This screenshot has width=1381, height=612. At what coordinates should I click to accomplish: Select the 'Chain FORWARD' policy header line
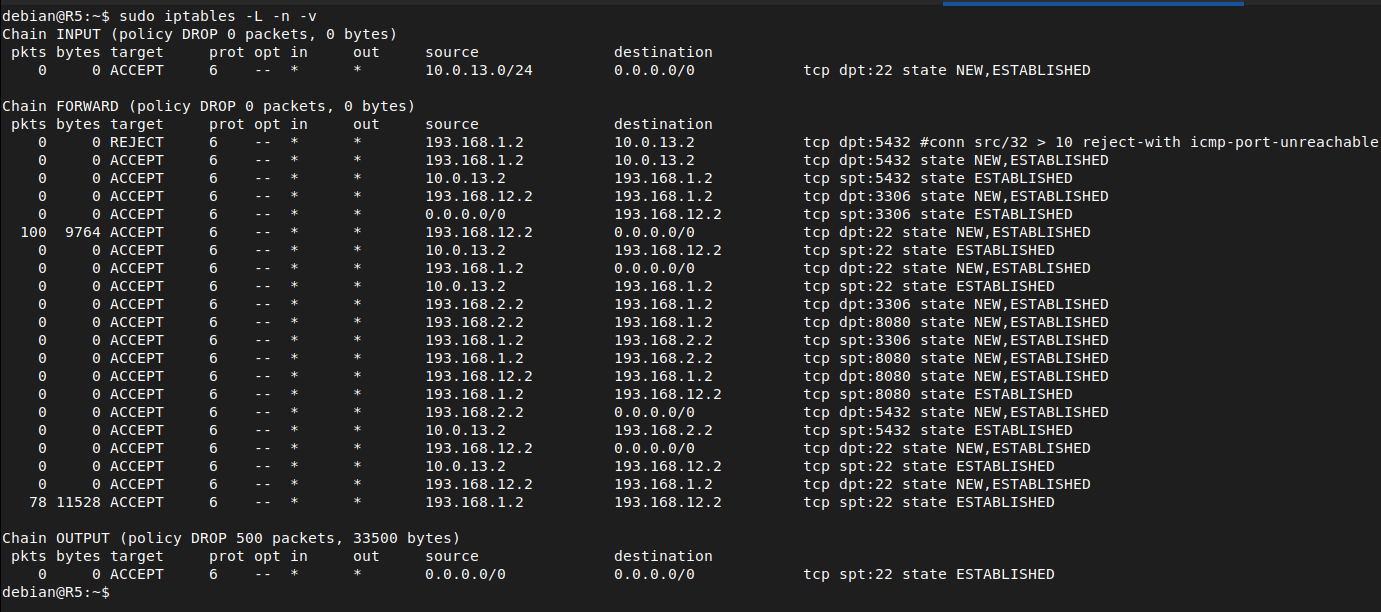209,106
